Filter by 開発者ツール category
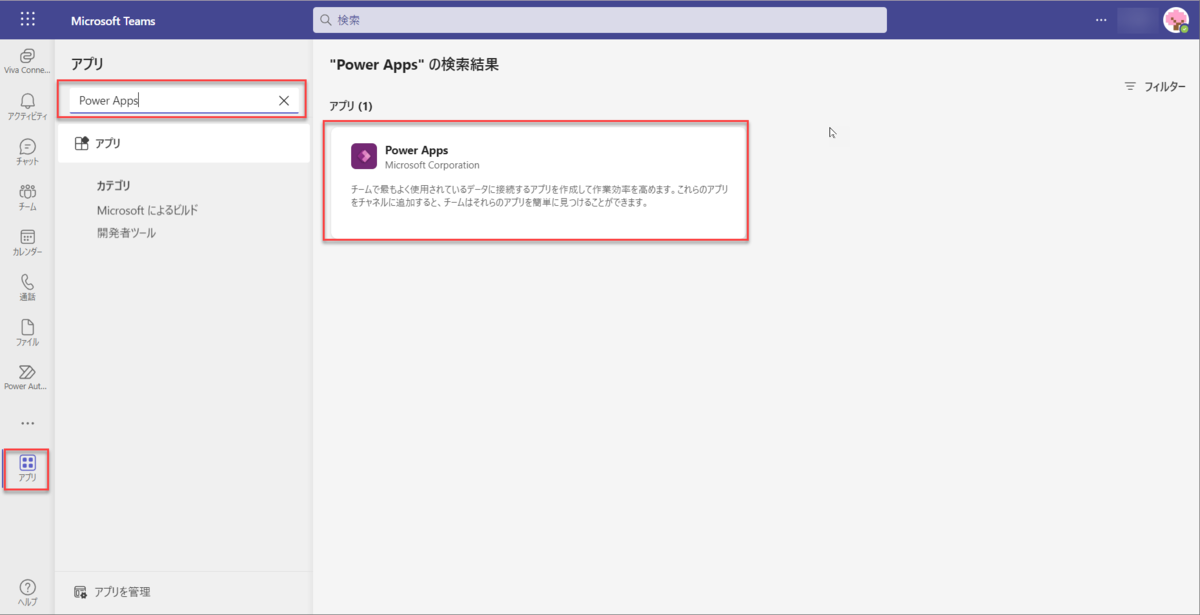The width and height of the screenshot is (1200, 615). 126,233
